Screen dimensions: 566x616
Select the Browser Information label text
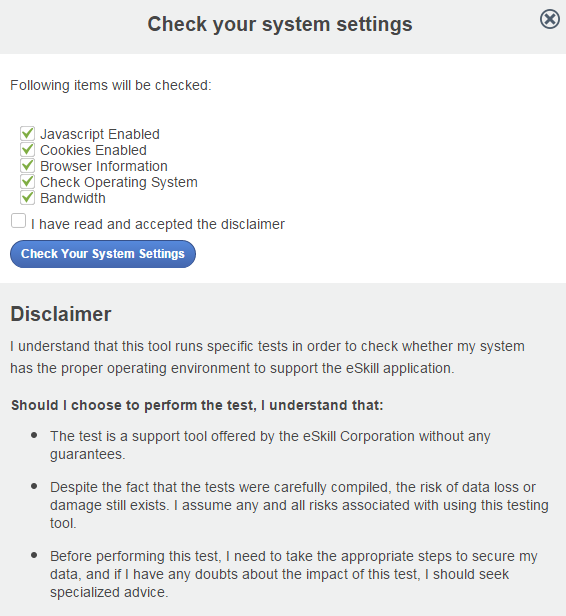point(104,166)
